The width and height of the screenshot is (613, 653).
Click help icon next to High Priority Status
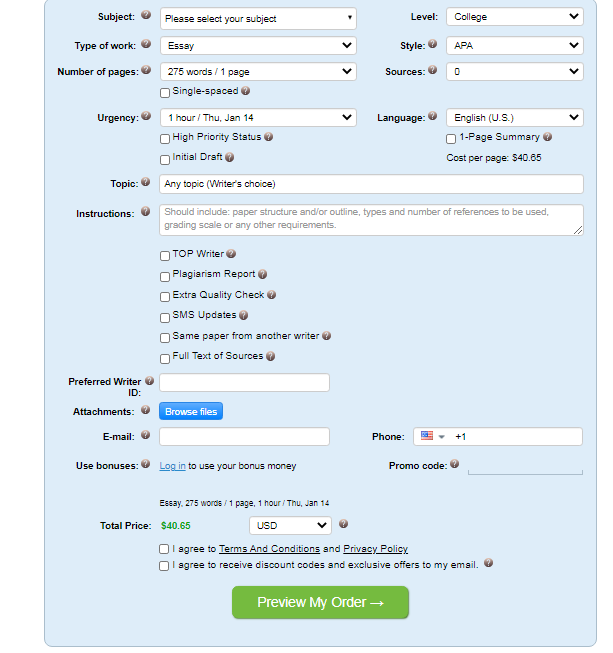[x=269, y=137]
